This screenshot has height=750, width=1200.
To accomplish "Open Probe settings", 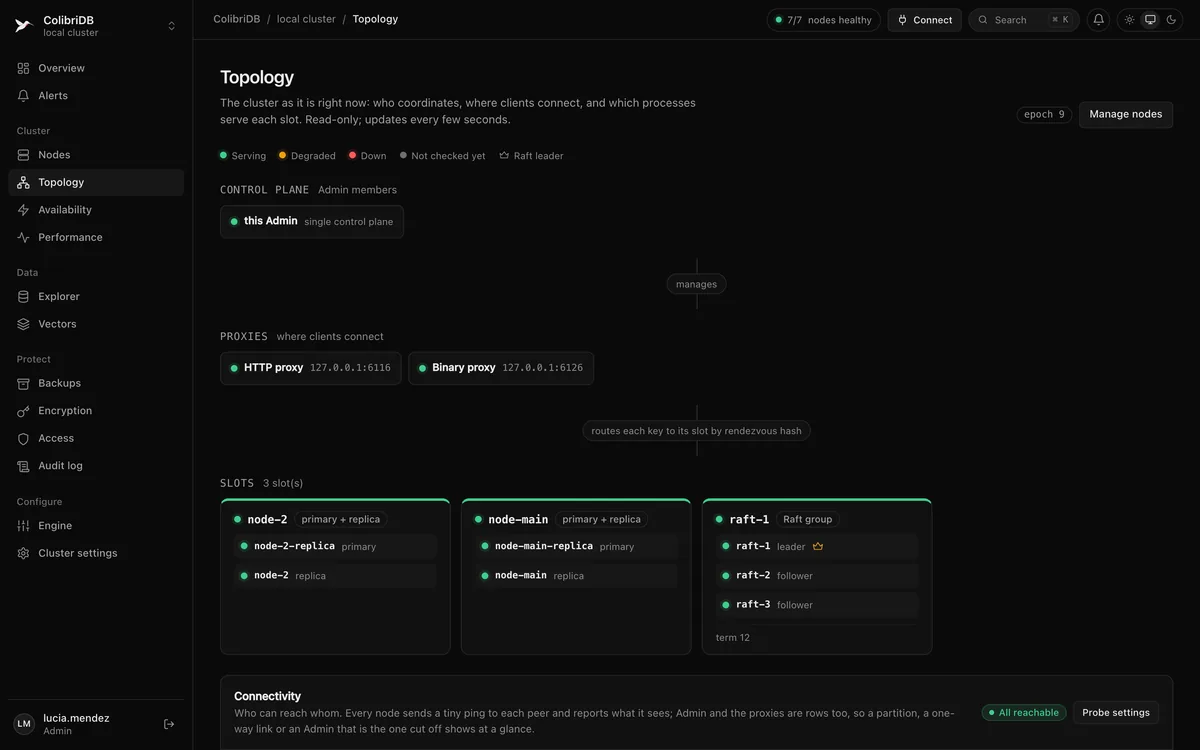I will [1115, 713].
